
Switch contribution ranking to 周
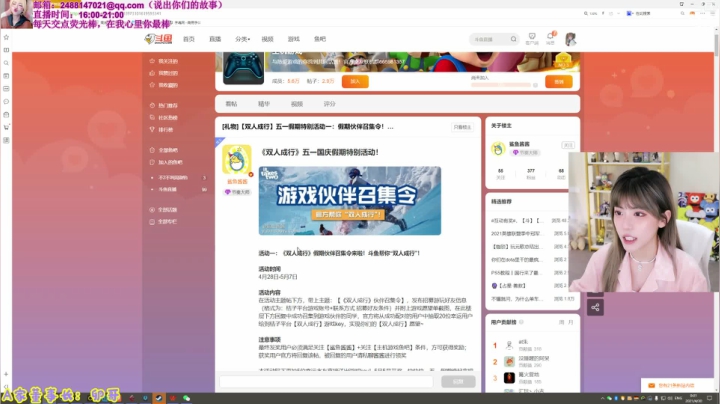(x=561, y=322)
